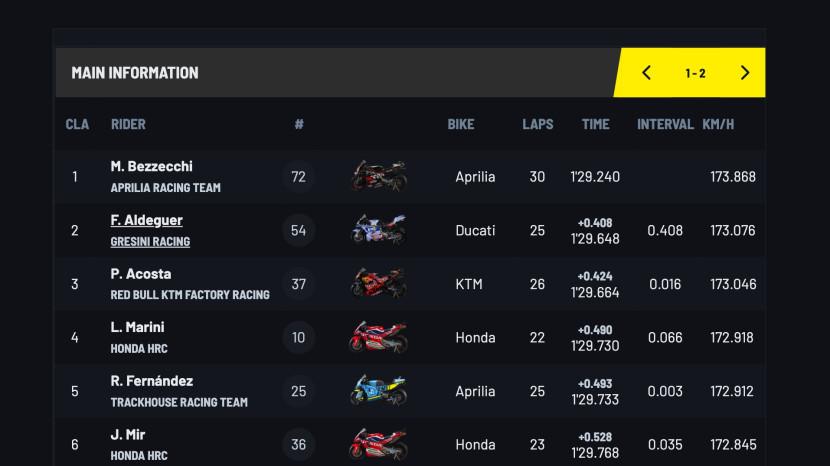The height and width of the screenshot is (466, 830).
Task: Click the Main Information section header
Action: click(135, 73)
